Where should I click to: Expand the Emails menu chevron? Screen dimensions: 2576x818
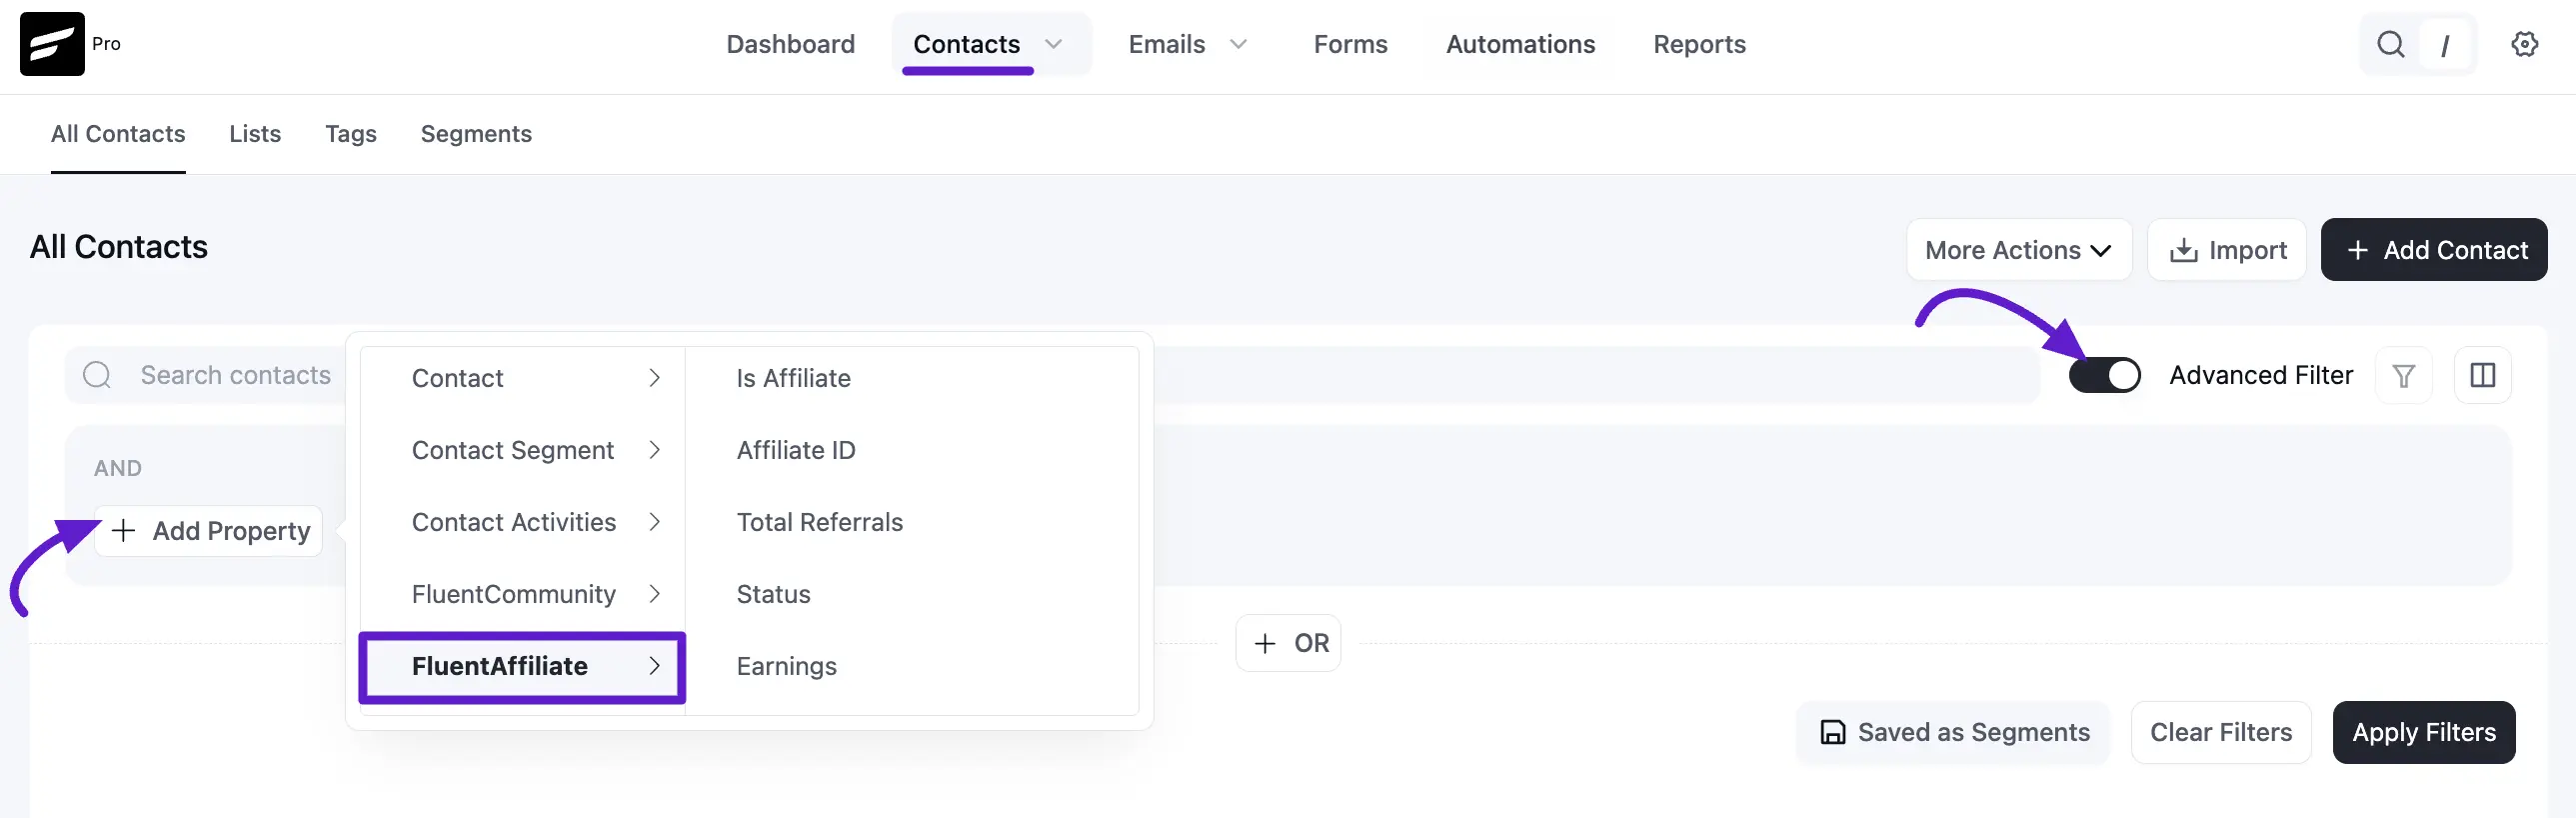click(x=1238, y=44)
